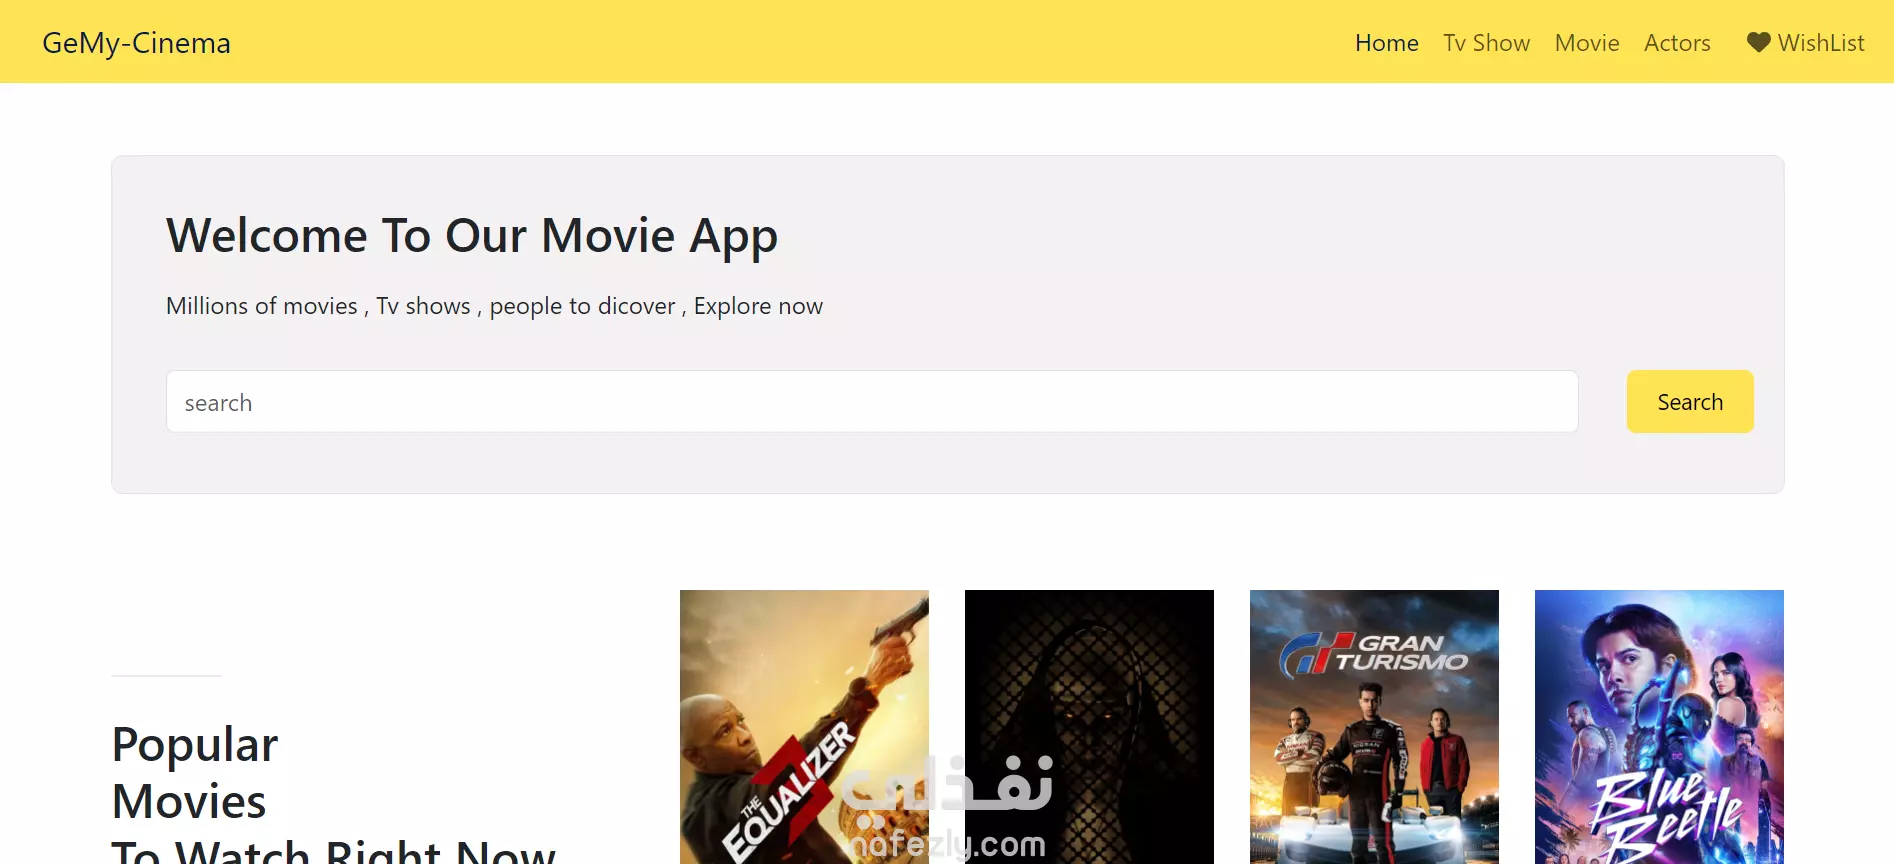The width and height of the screenshot is (1894, 864).
Task: Open The Equalizer movie poster
Action: point(804,727)
